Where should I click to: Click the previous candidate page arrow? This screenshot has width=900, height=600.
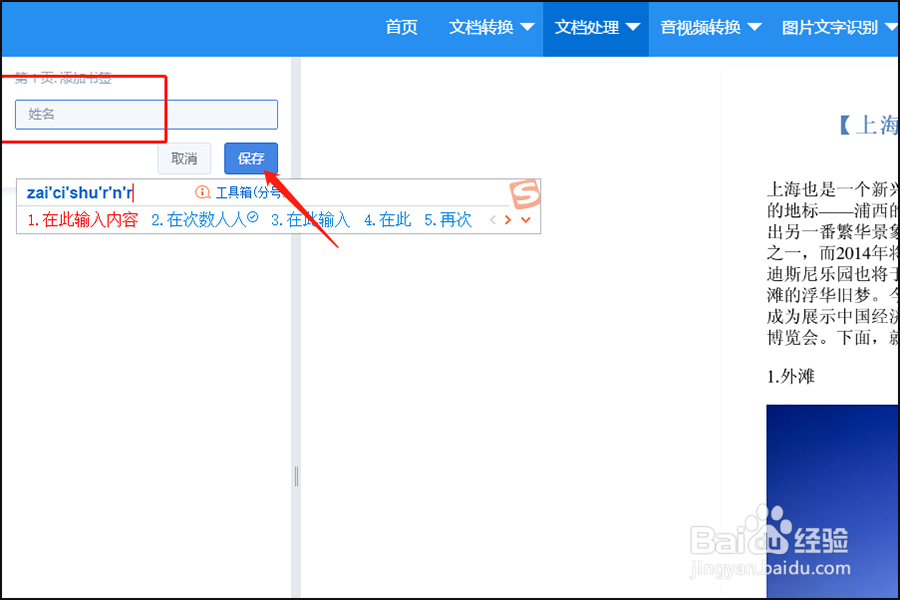click(493, 219)
